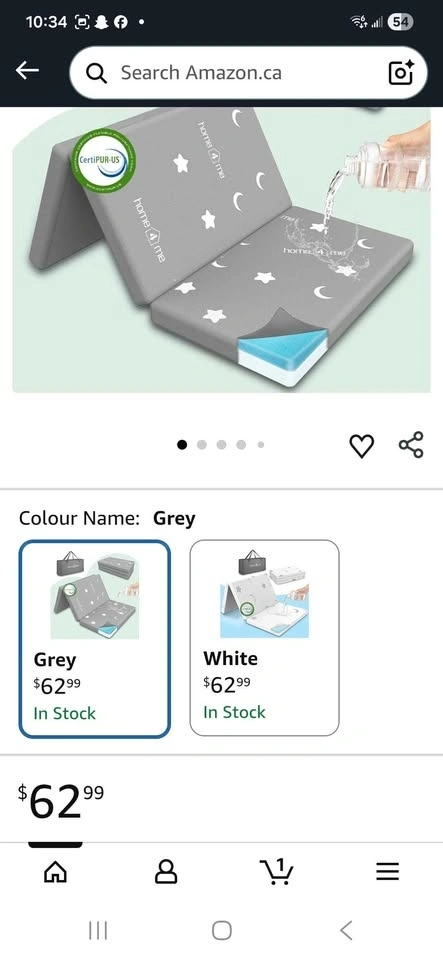Open the account profile icon
The image size is (443, 960).
(166, 871)
